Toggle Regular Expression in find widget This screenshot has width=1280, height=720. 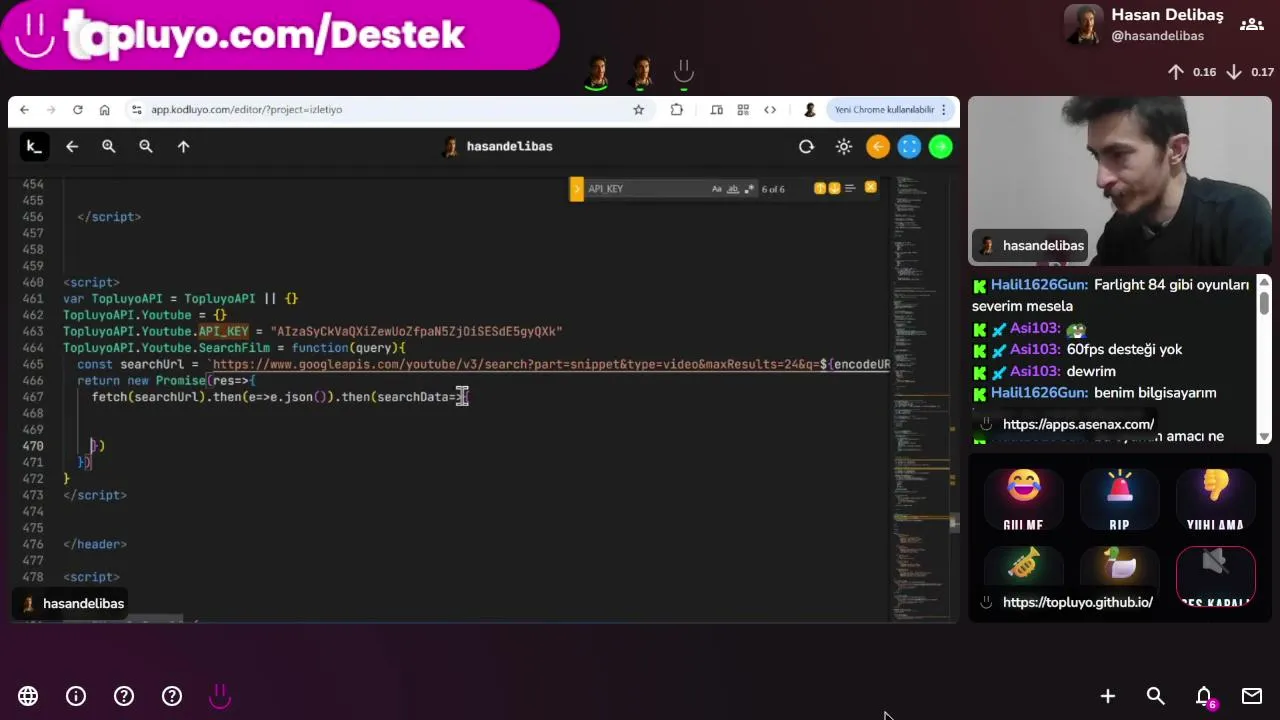[748, 189]
